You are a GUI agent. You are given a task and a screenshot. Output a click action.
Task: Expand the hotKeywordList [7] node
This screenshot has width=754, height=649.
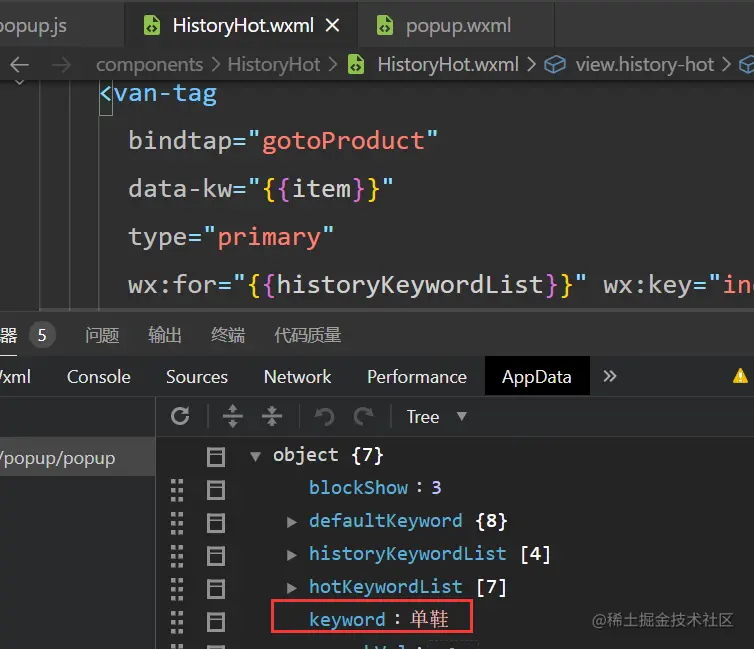(x=291, y=588)
